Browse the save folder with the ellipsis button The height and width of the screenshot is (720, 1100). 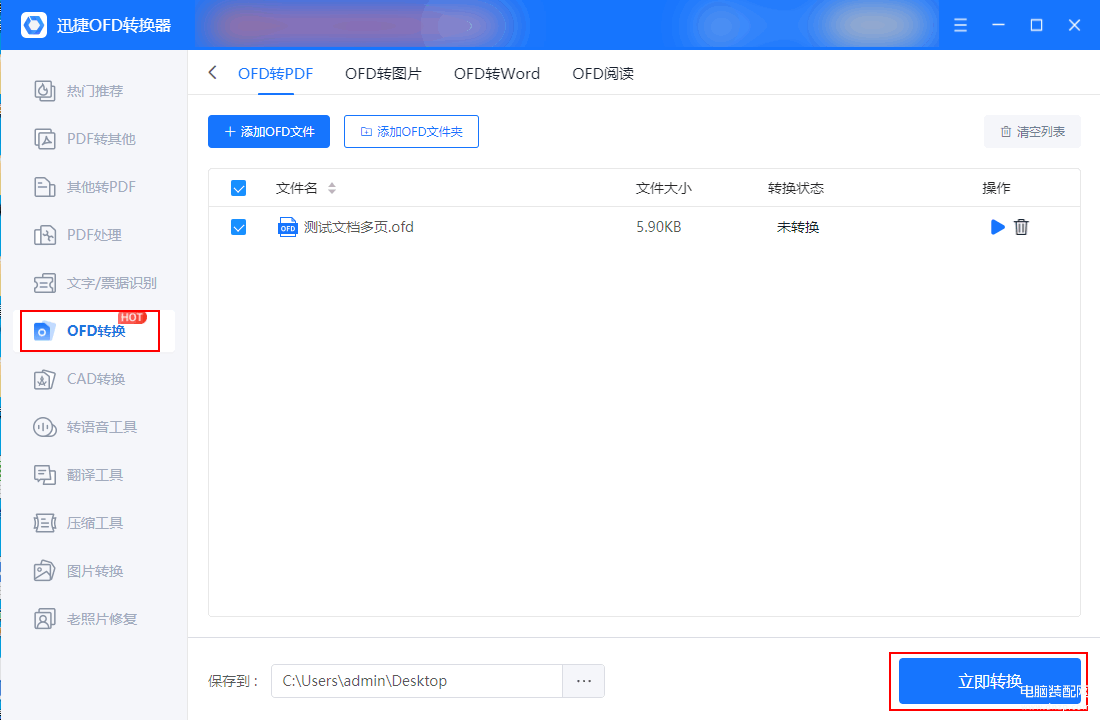[x=584, y=681]
